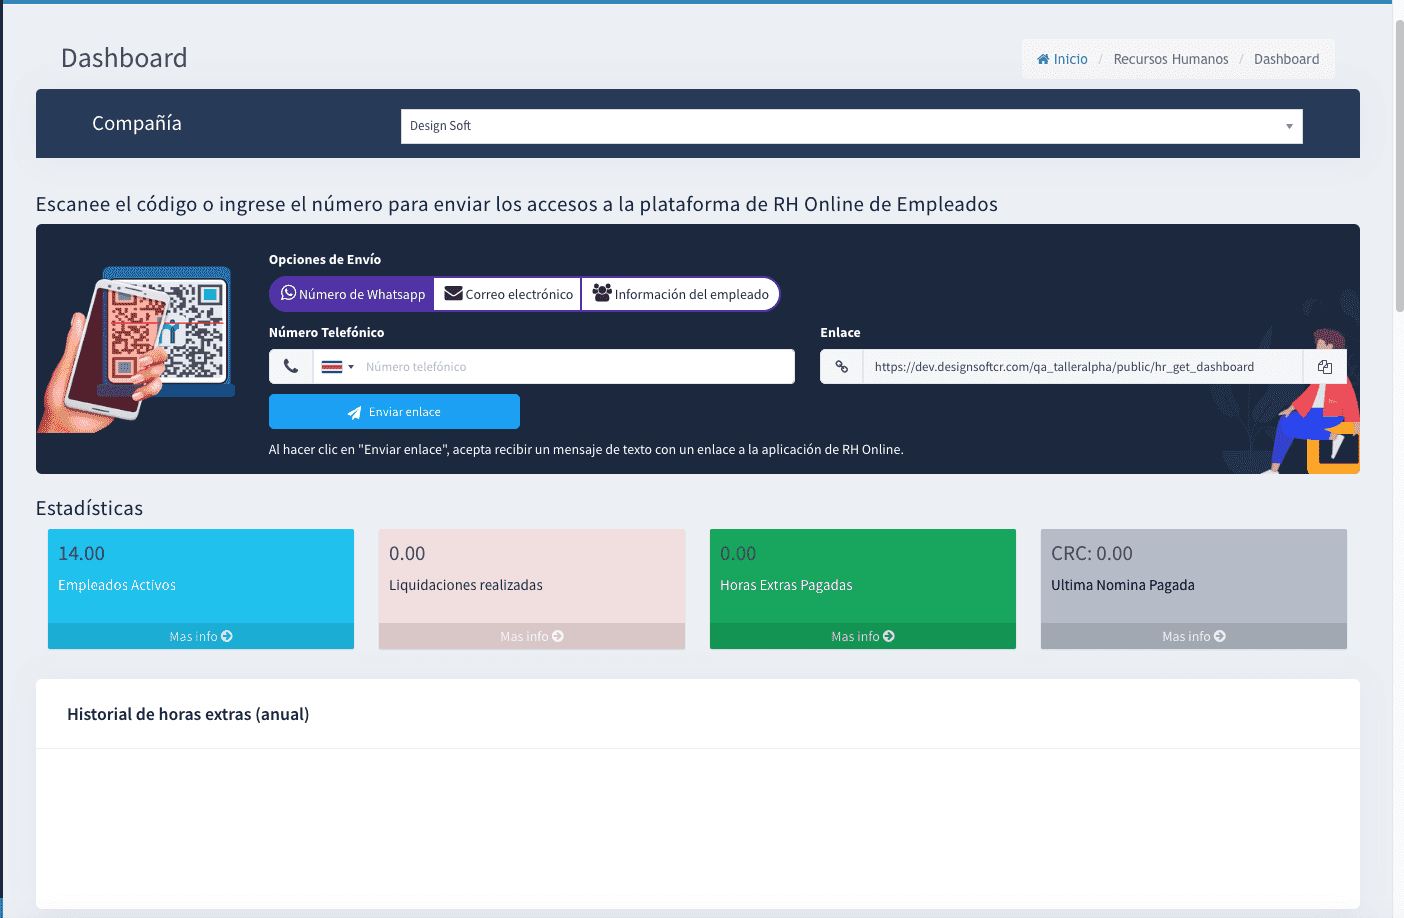The width and height of the screenshot is (1404, 918).
Task: Open the Compañía Design Soft dropdown
Action: point(851,126)
